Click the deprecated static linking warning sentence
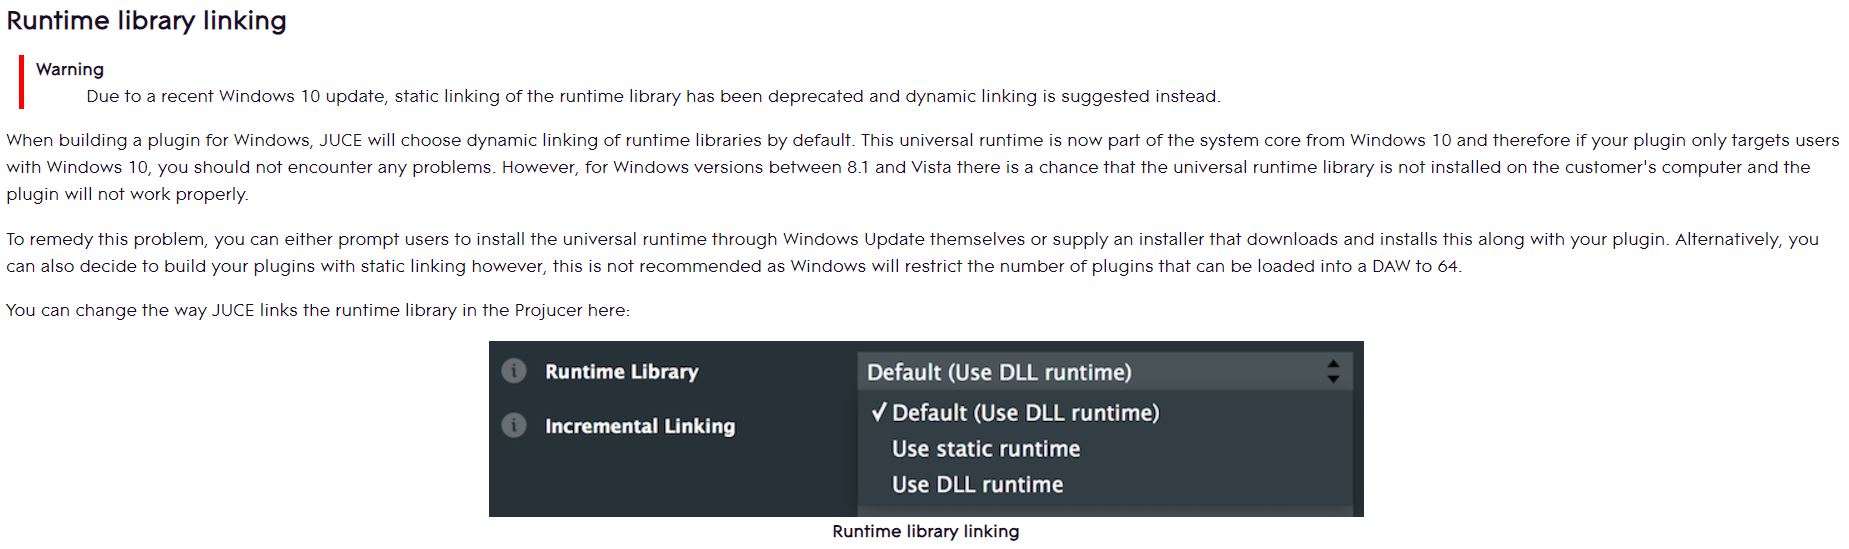The height and width of the screenshot is (549, 1849). click(x=653, y=96)
